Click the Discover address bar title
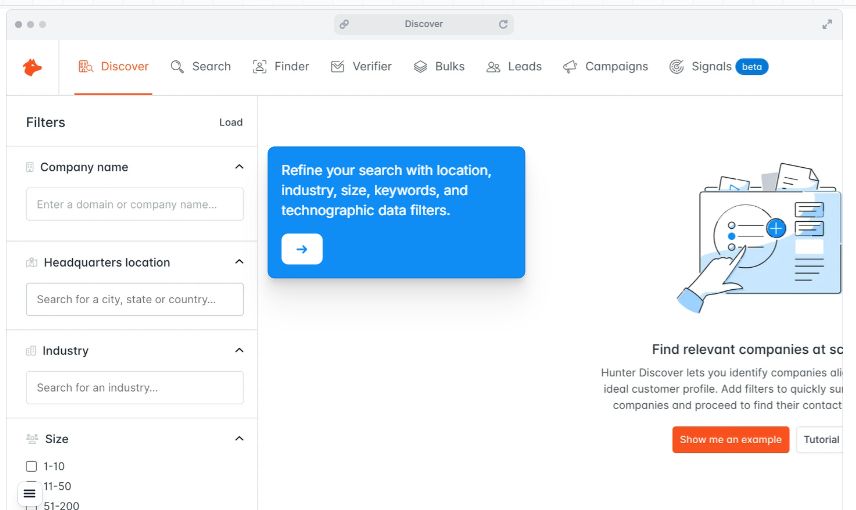Screen dimensions: 856x510 coord(424,24)
